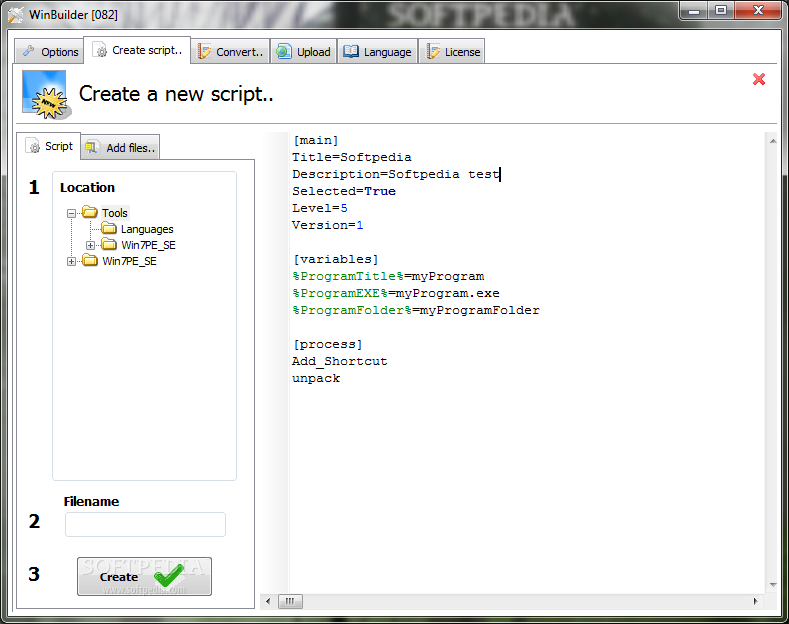Screen dimensions: 789x624
Task: Click the %ProgramEXE%=myProgram.exe line
Action: point(396,293)
